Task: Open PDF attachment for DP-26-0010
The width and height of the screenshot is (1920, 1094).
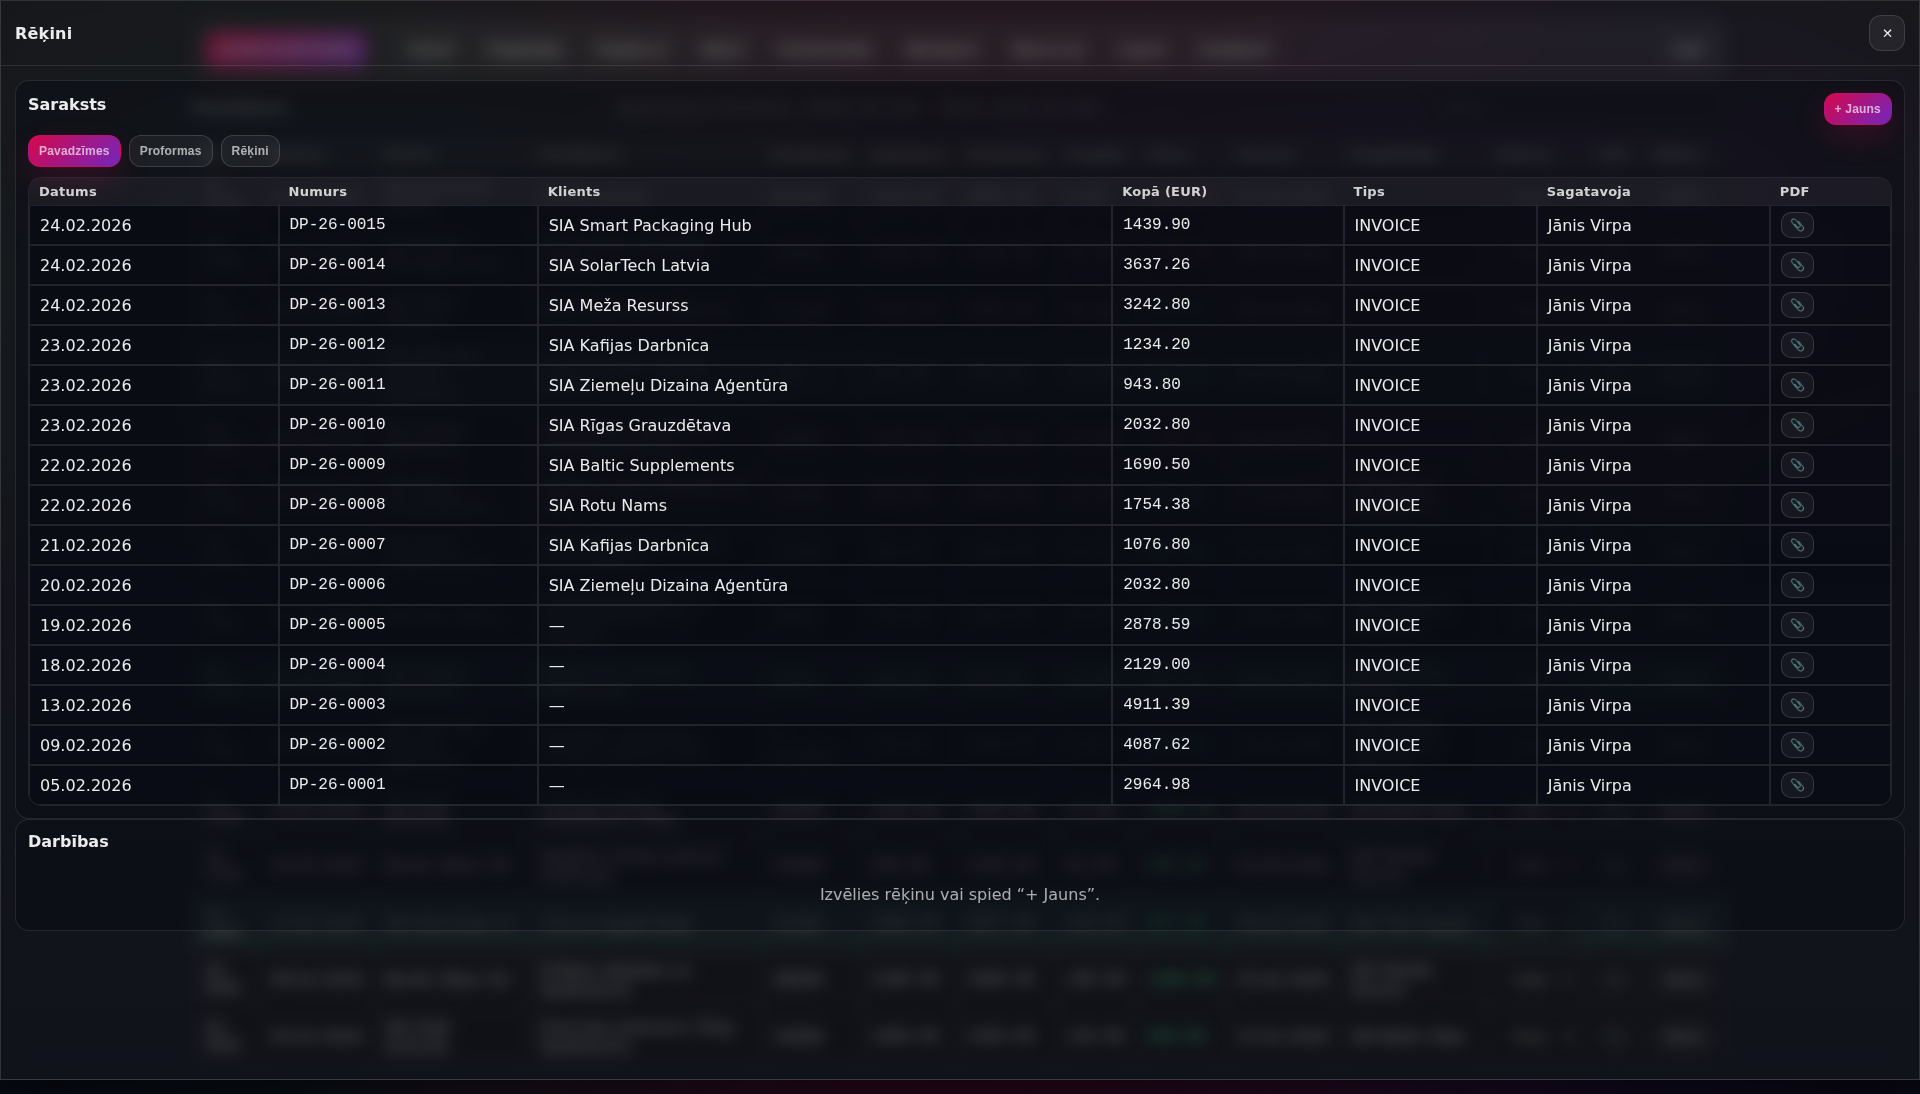Action: [1797, 425]
